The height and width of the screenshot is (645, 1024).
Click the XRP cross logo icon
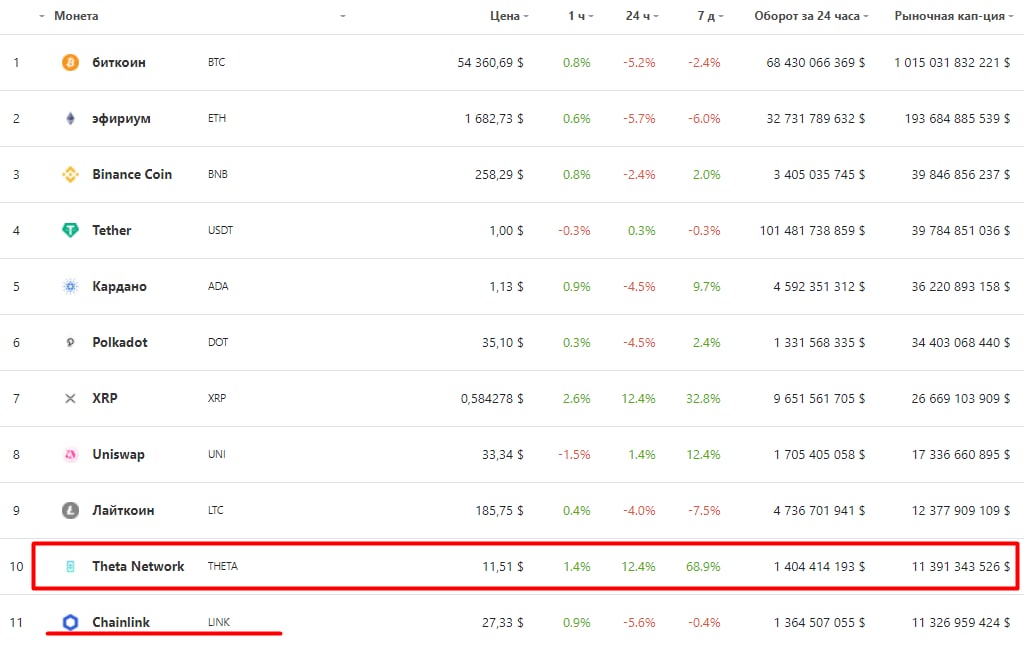pos(71,398)
